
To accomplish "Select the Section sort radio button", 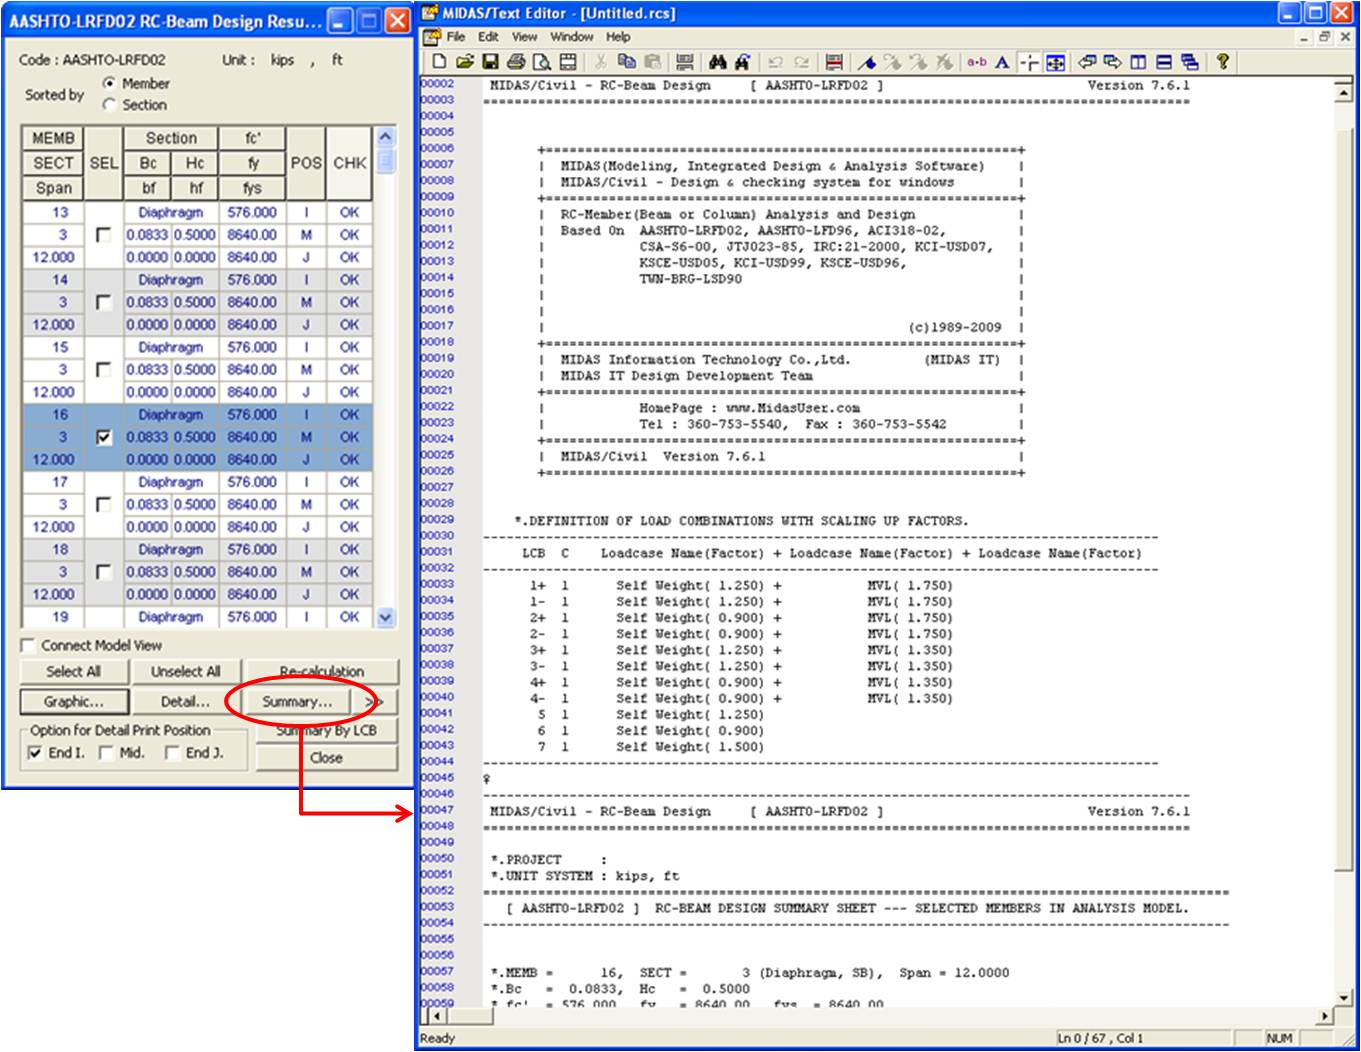I will tap(109, 104).
